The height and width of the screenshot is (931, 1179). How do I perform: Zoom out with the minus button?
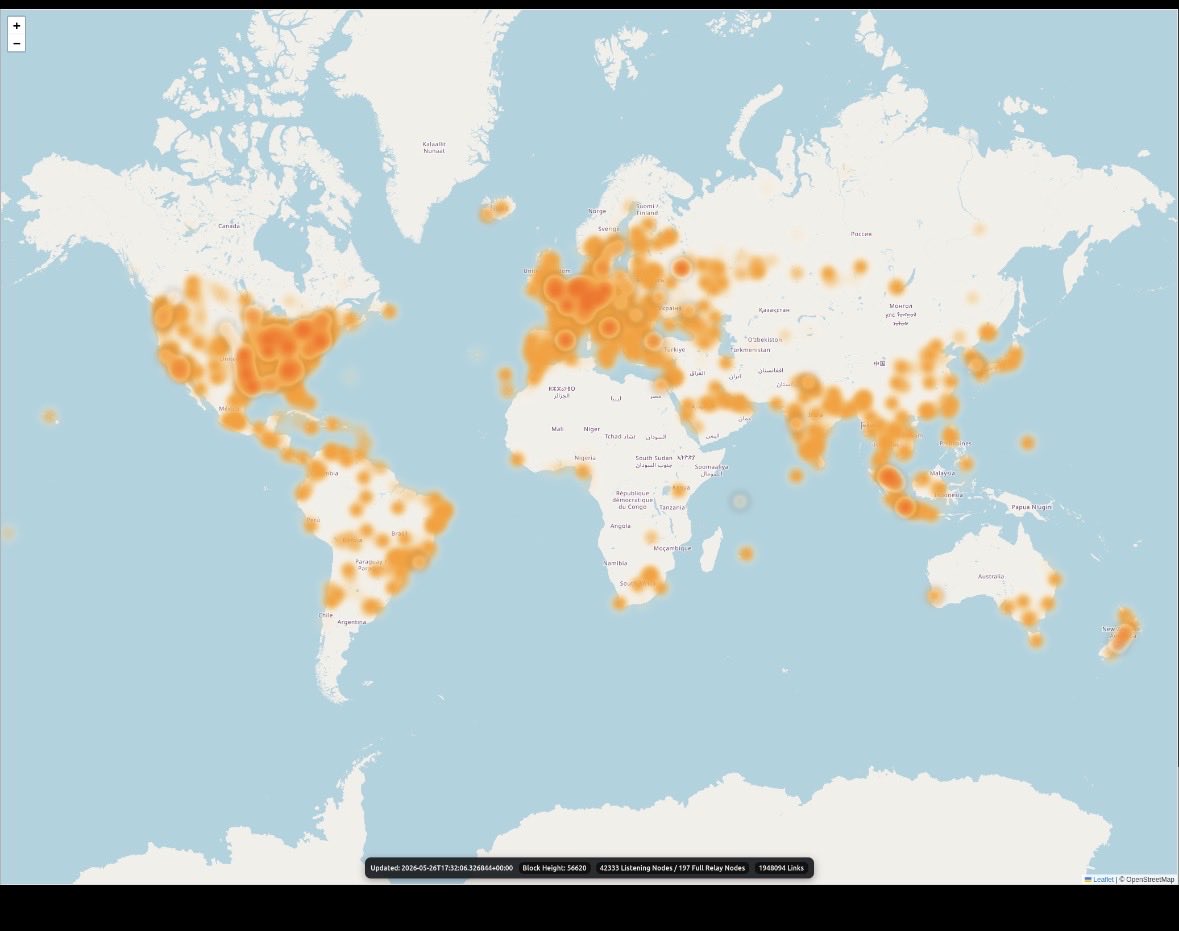(17, 44)
